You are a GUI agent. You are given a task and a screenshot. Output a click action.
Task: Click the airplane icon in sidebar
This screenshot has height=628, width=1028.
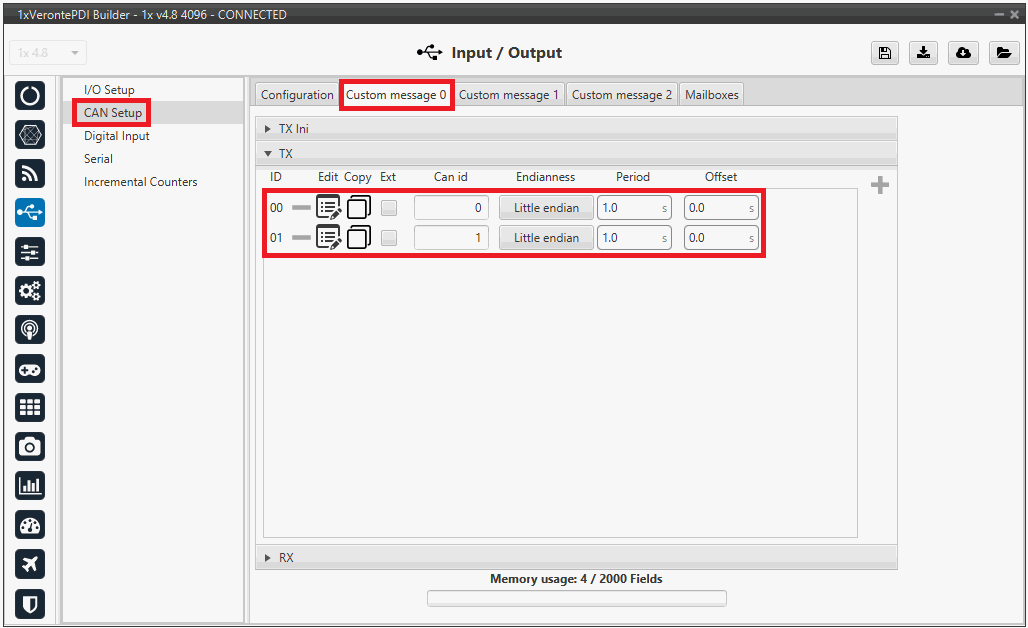coord(30,564)
